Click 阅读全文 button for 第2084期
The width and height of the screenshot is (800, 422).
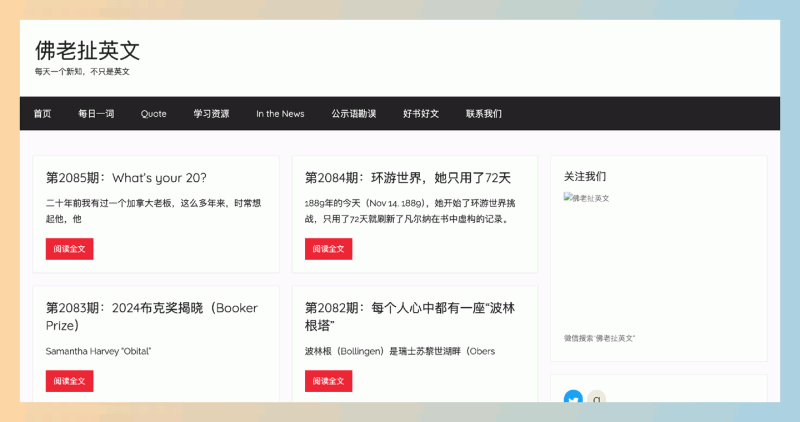(329, 249)
